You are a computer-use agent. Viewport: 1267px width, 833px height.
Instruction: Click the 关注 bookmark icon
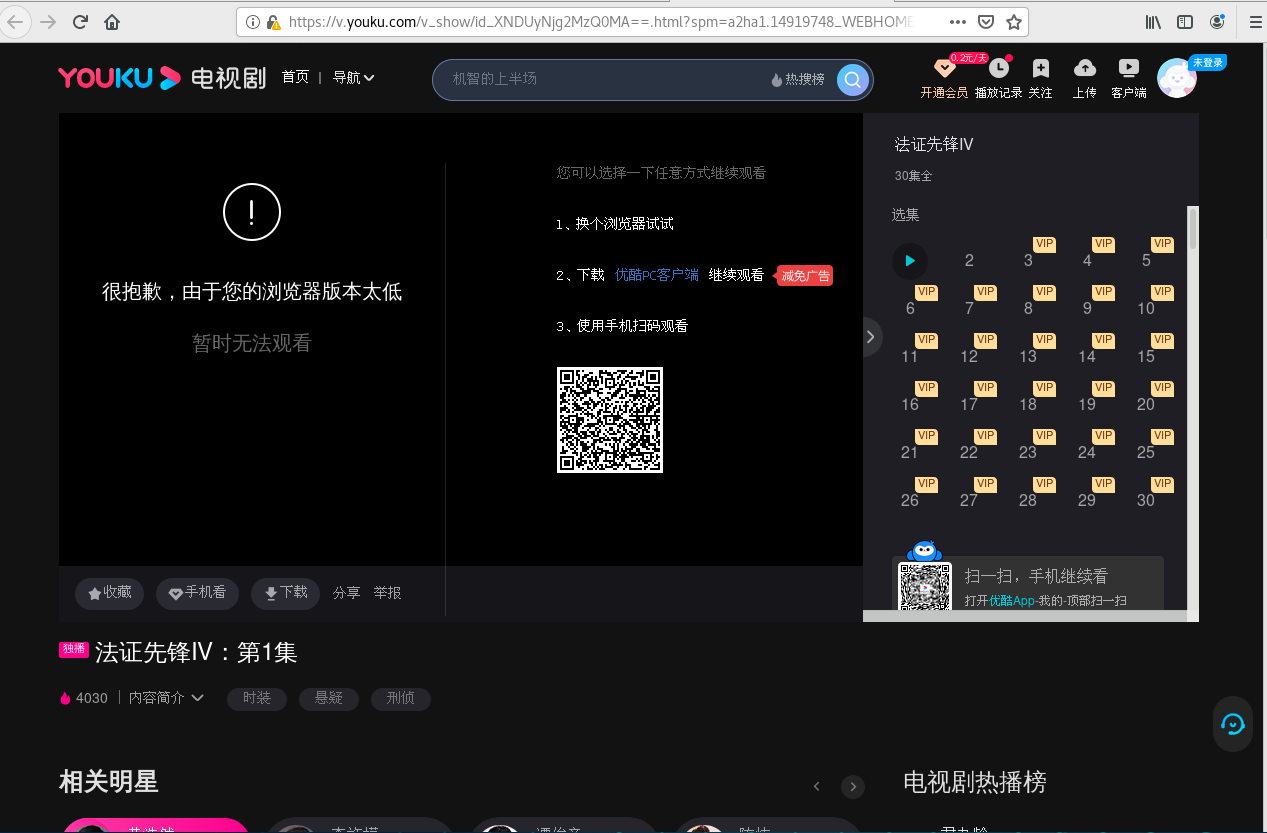click(x=1040, y=69)
